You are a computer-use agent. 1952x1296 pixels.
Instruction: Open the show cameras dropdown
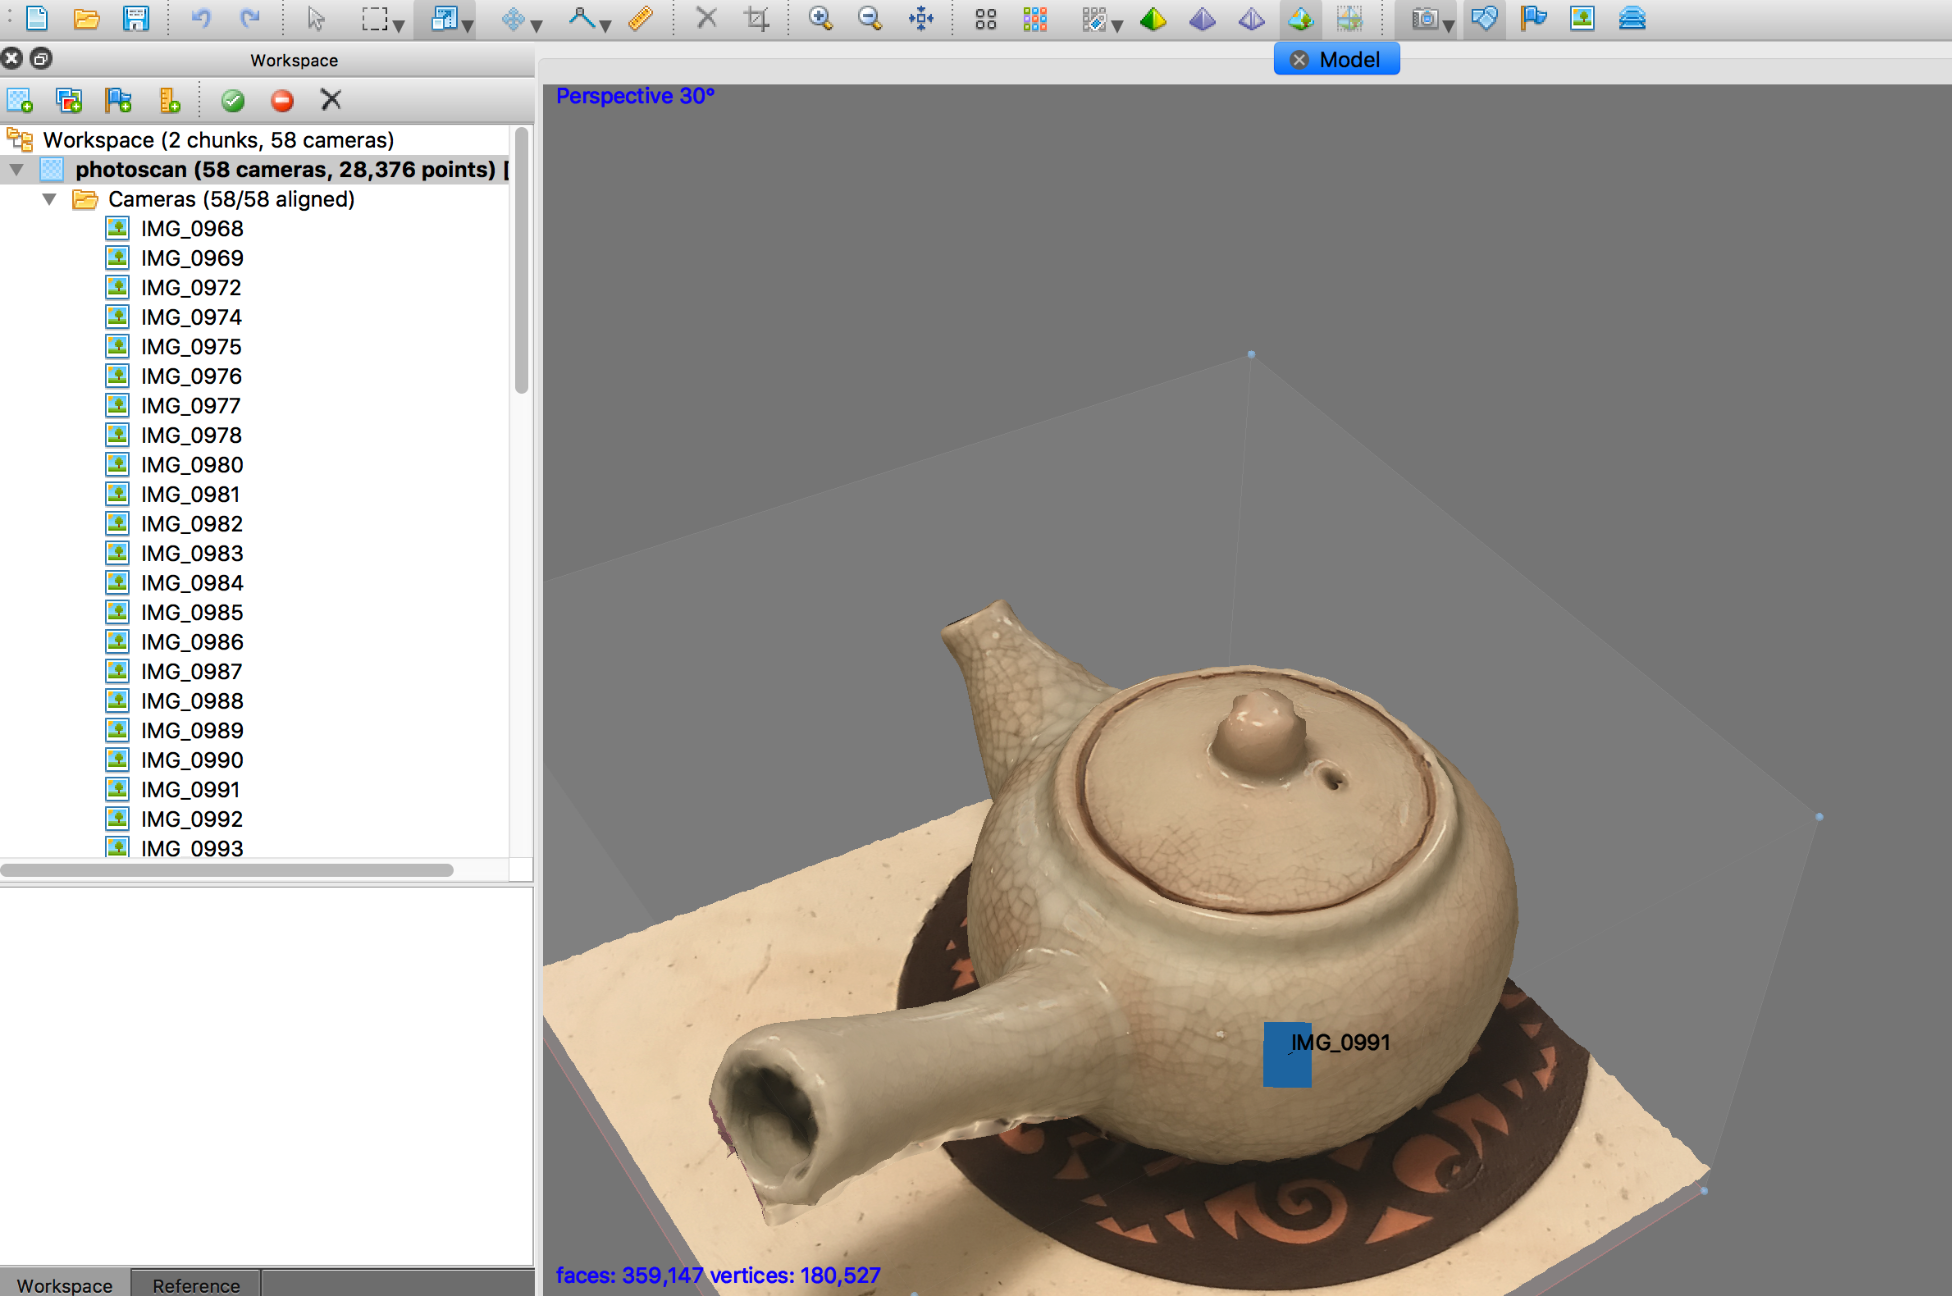tap(1448, 25)
